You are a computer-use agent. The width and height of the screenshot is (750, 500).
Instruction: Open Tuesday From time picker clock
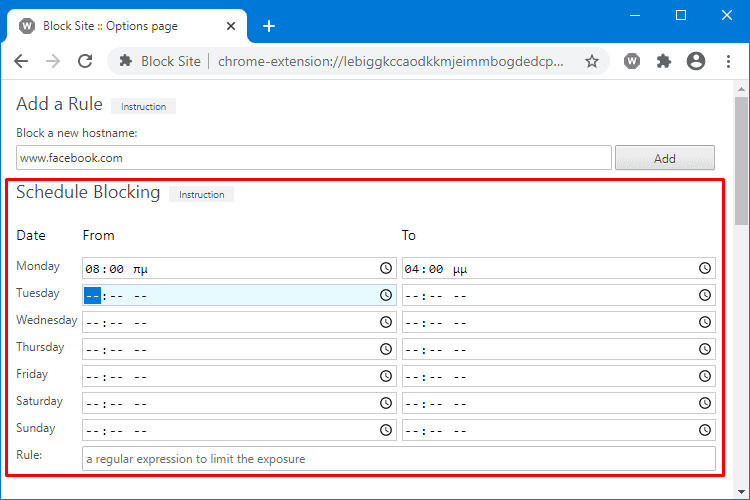386,295
